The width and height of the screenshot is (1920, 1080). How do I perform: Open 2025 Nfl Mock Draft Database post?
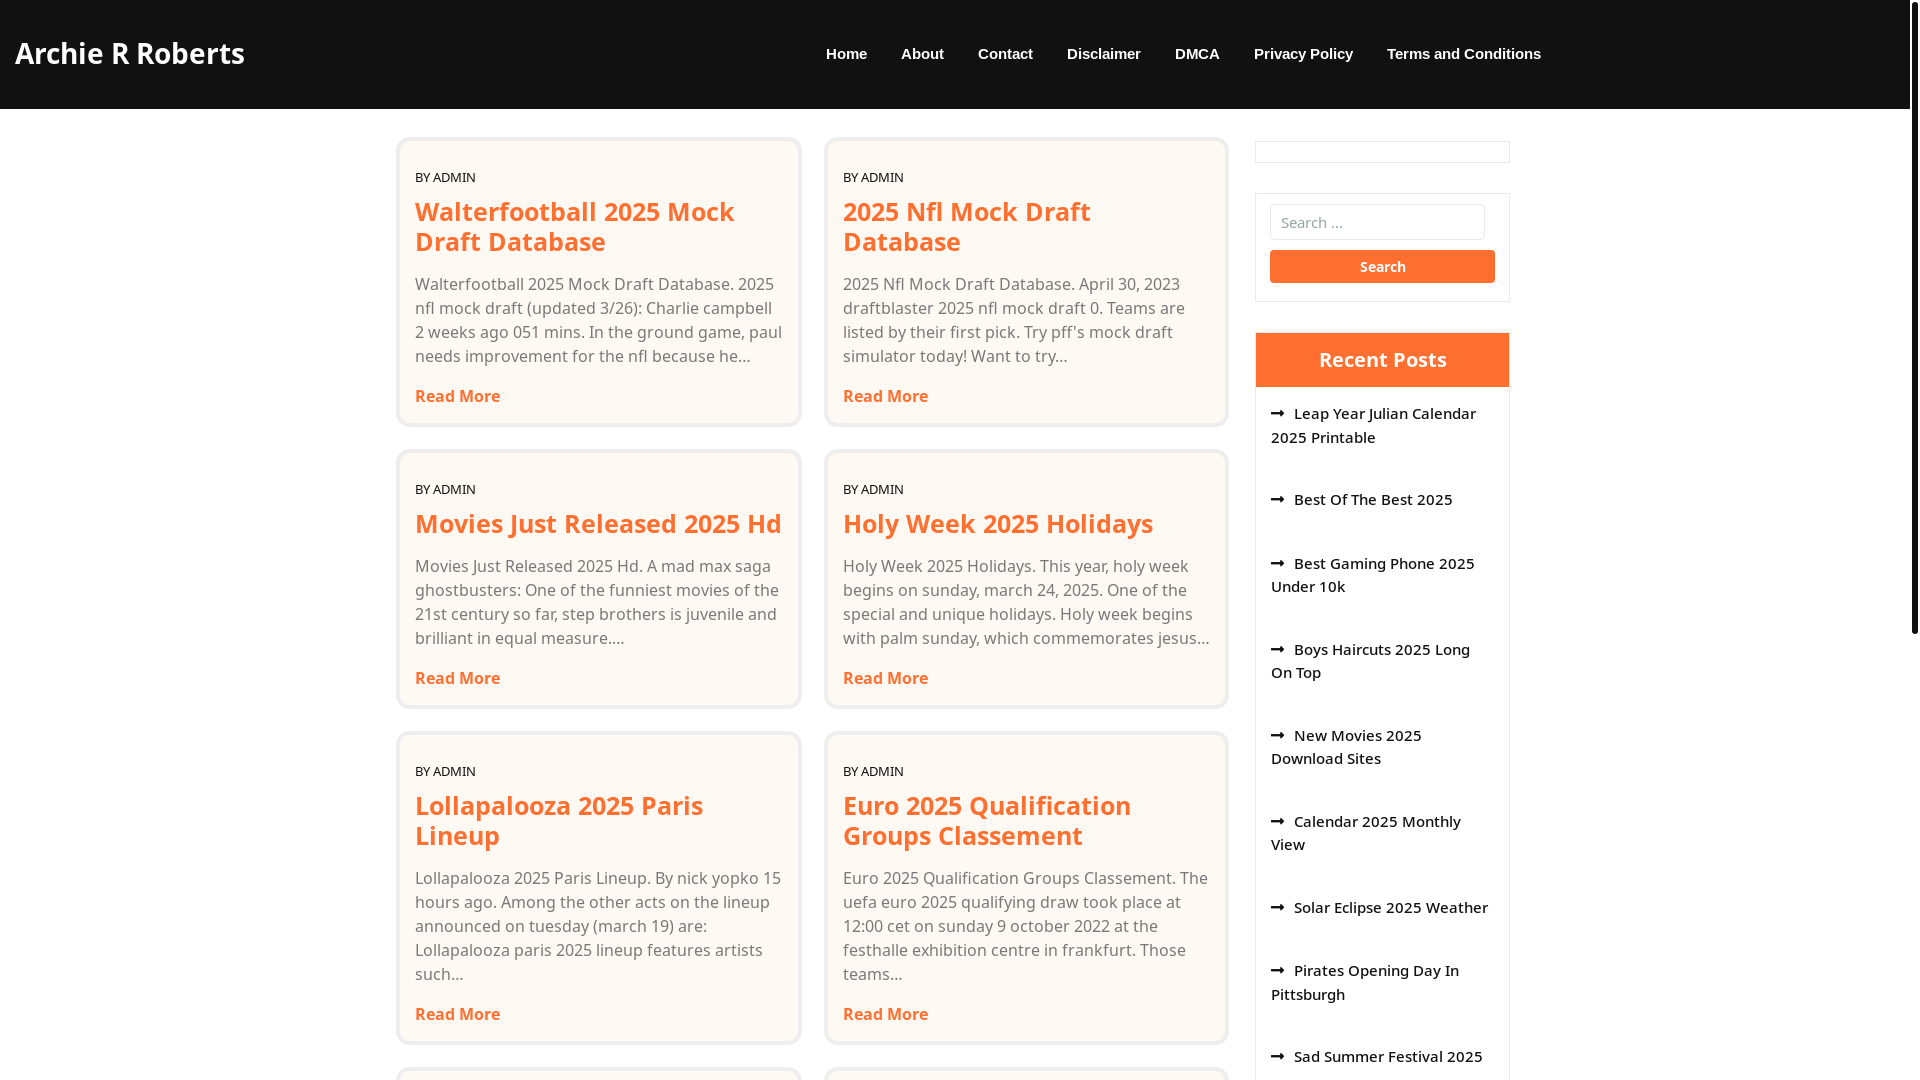[966, 226]
